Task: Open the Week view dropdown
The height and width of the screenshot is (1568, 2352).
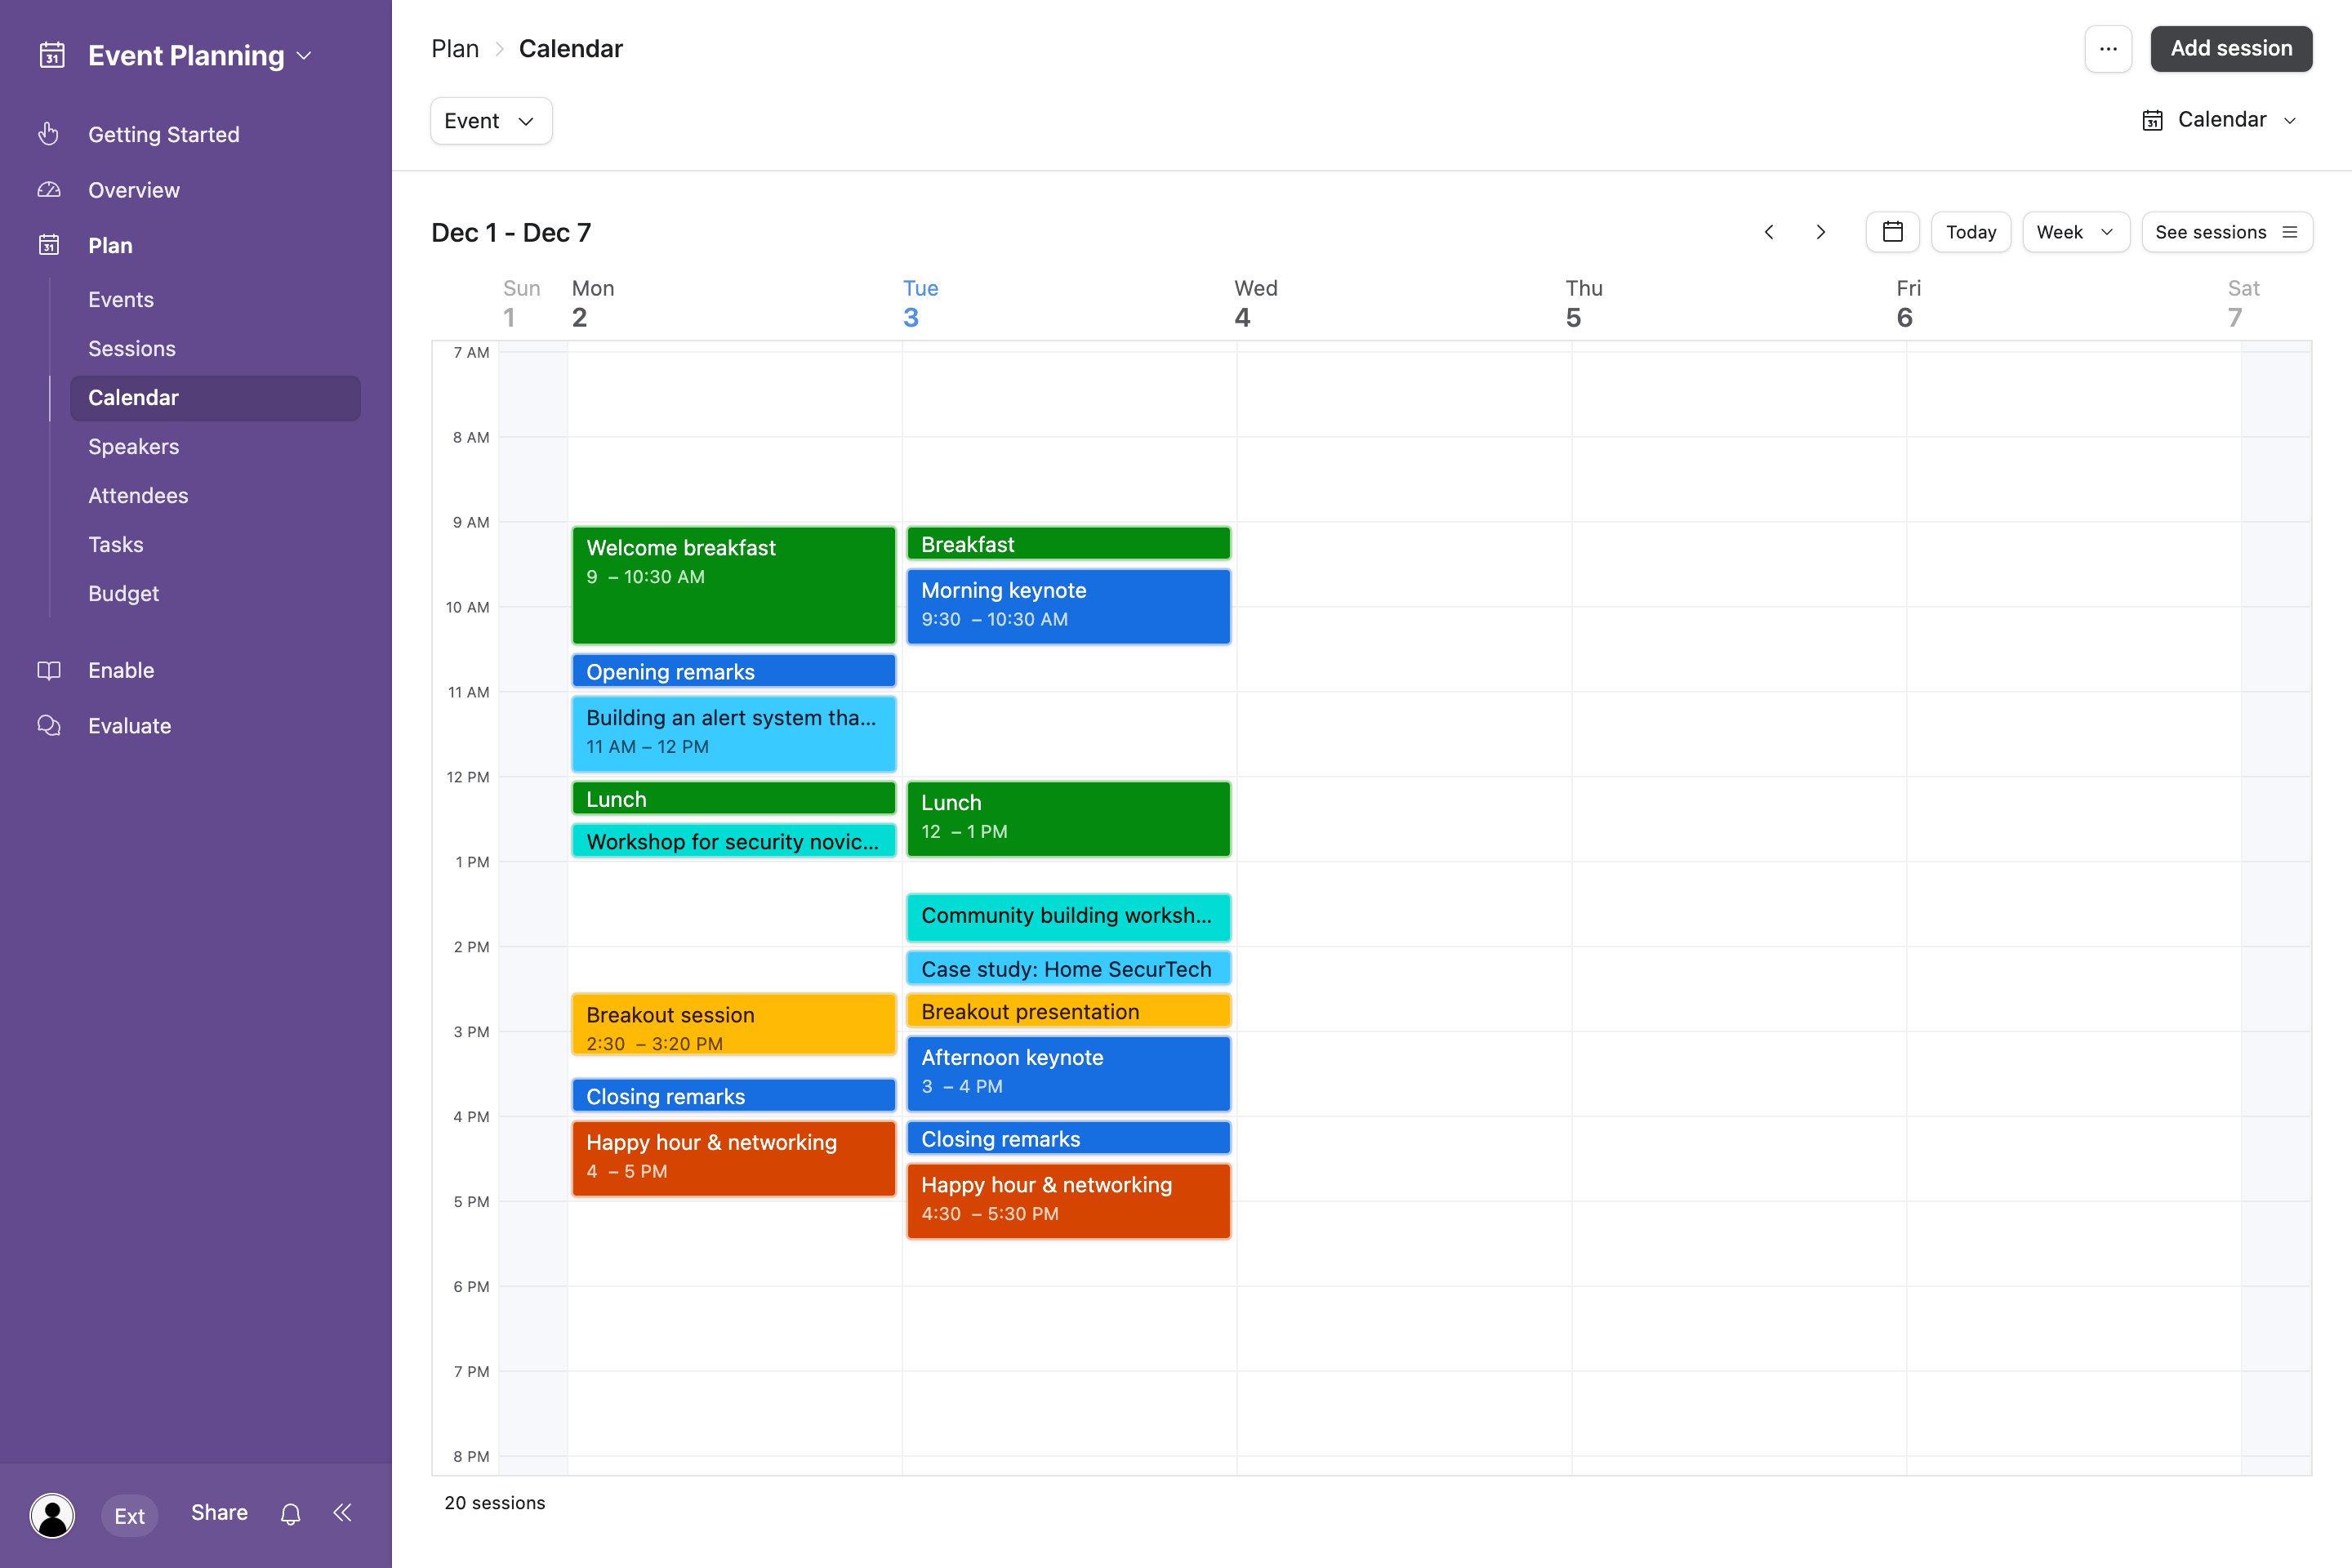Action: pyautogui.click(x=2075, y=232)
